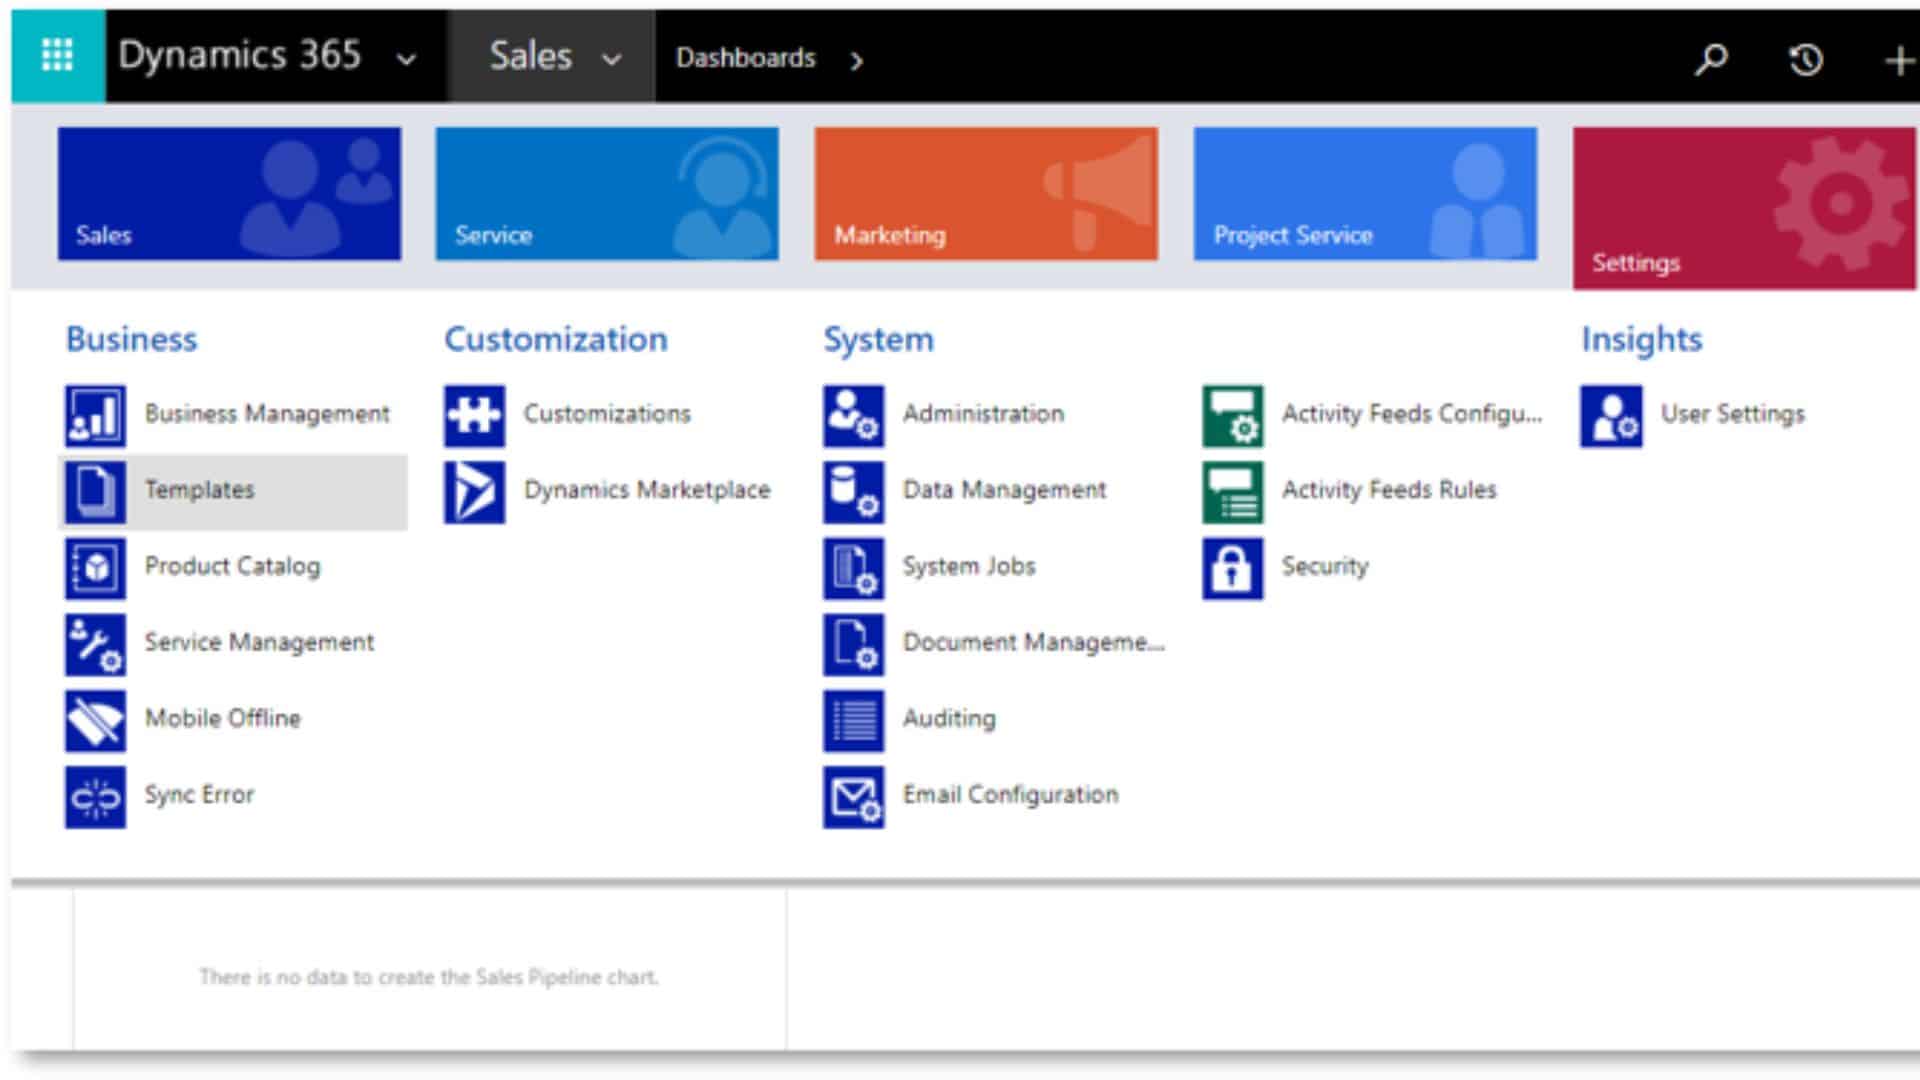Click the Mobile Offline icon
The width and height of the screenshot is (1920, 1080).
[95, 719]
